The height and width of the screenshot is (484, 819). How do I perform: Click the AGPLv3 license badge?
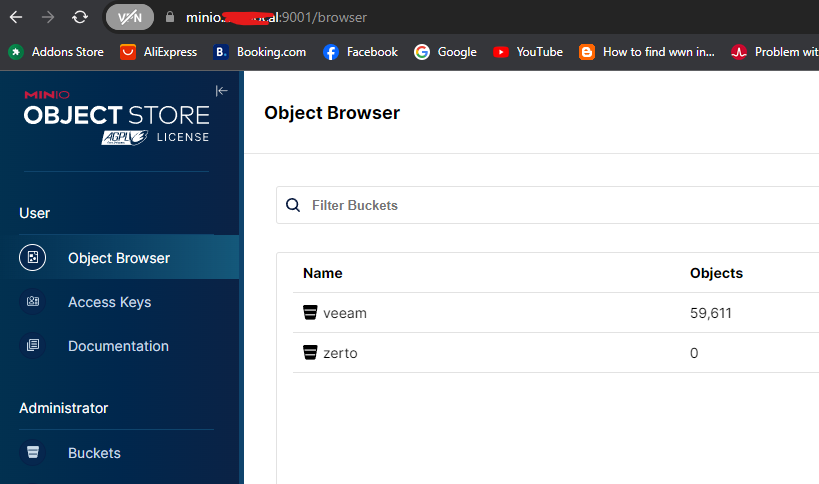125,137
